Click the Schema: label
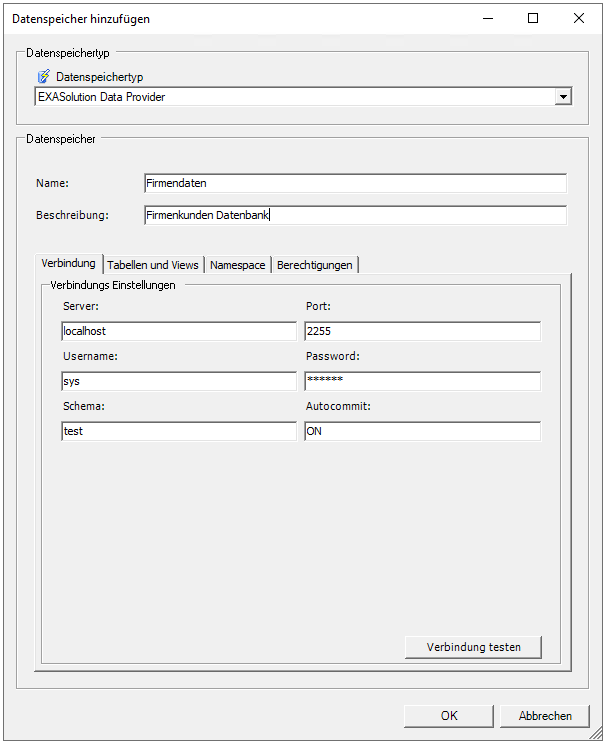The image size is (607, 745). [x=84, y=406]
